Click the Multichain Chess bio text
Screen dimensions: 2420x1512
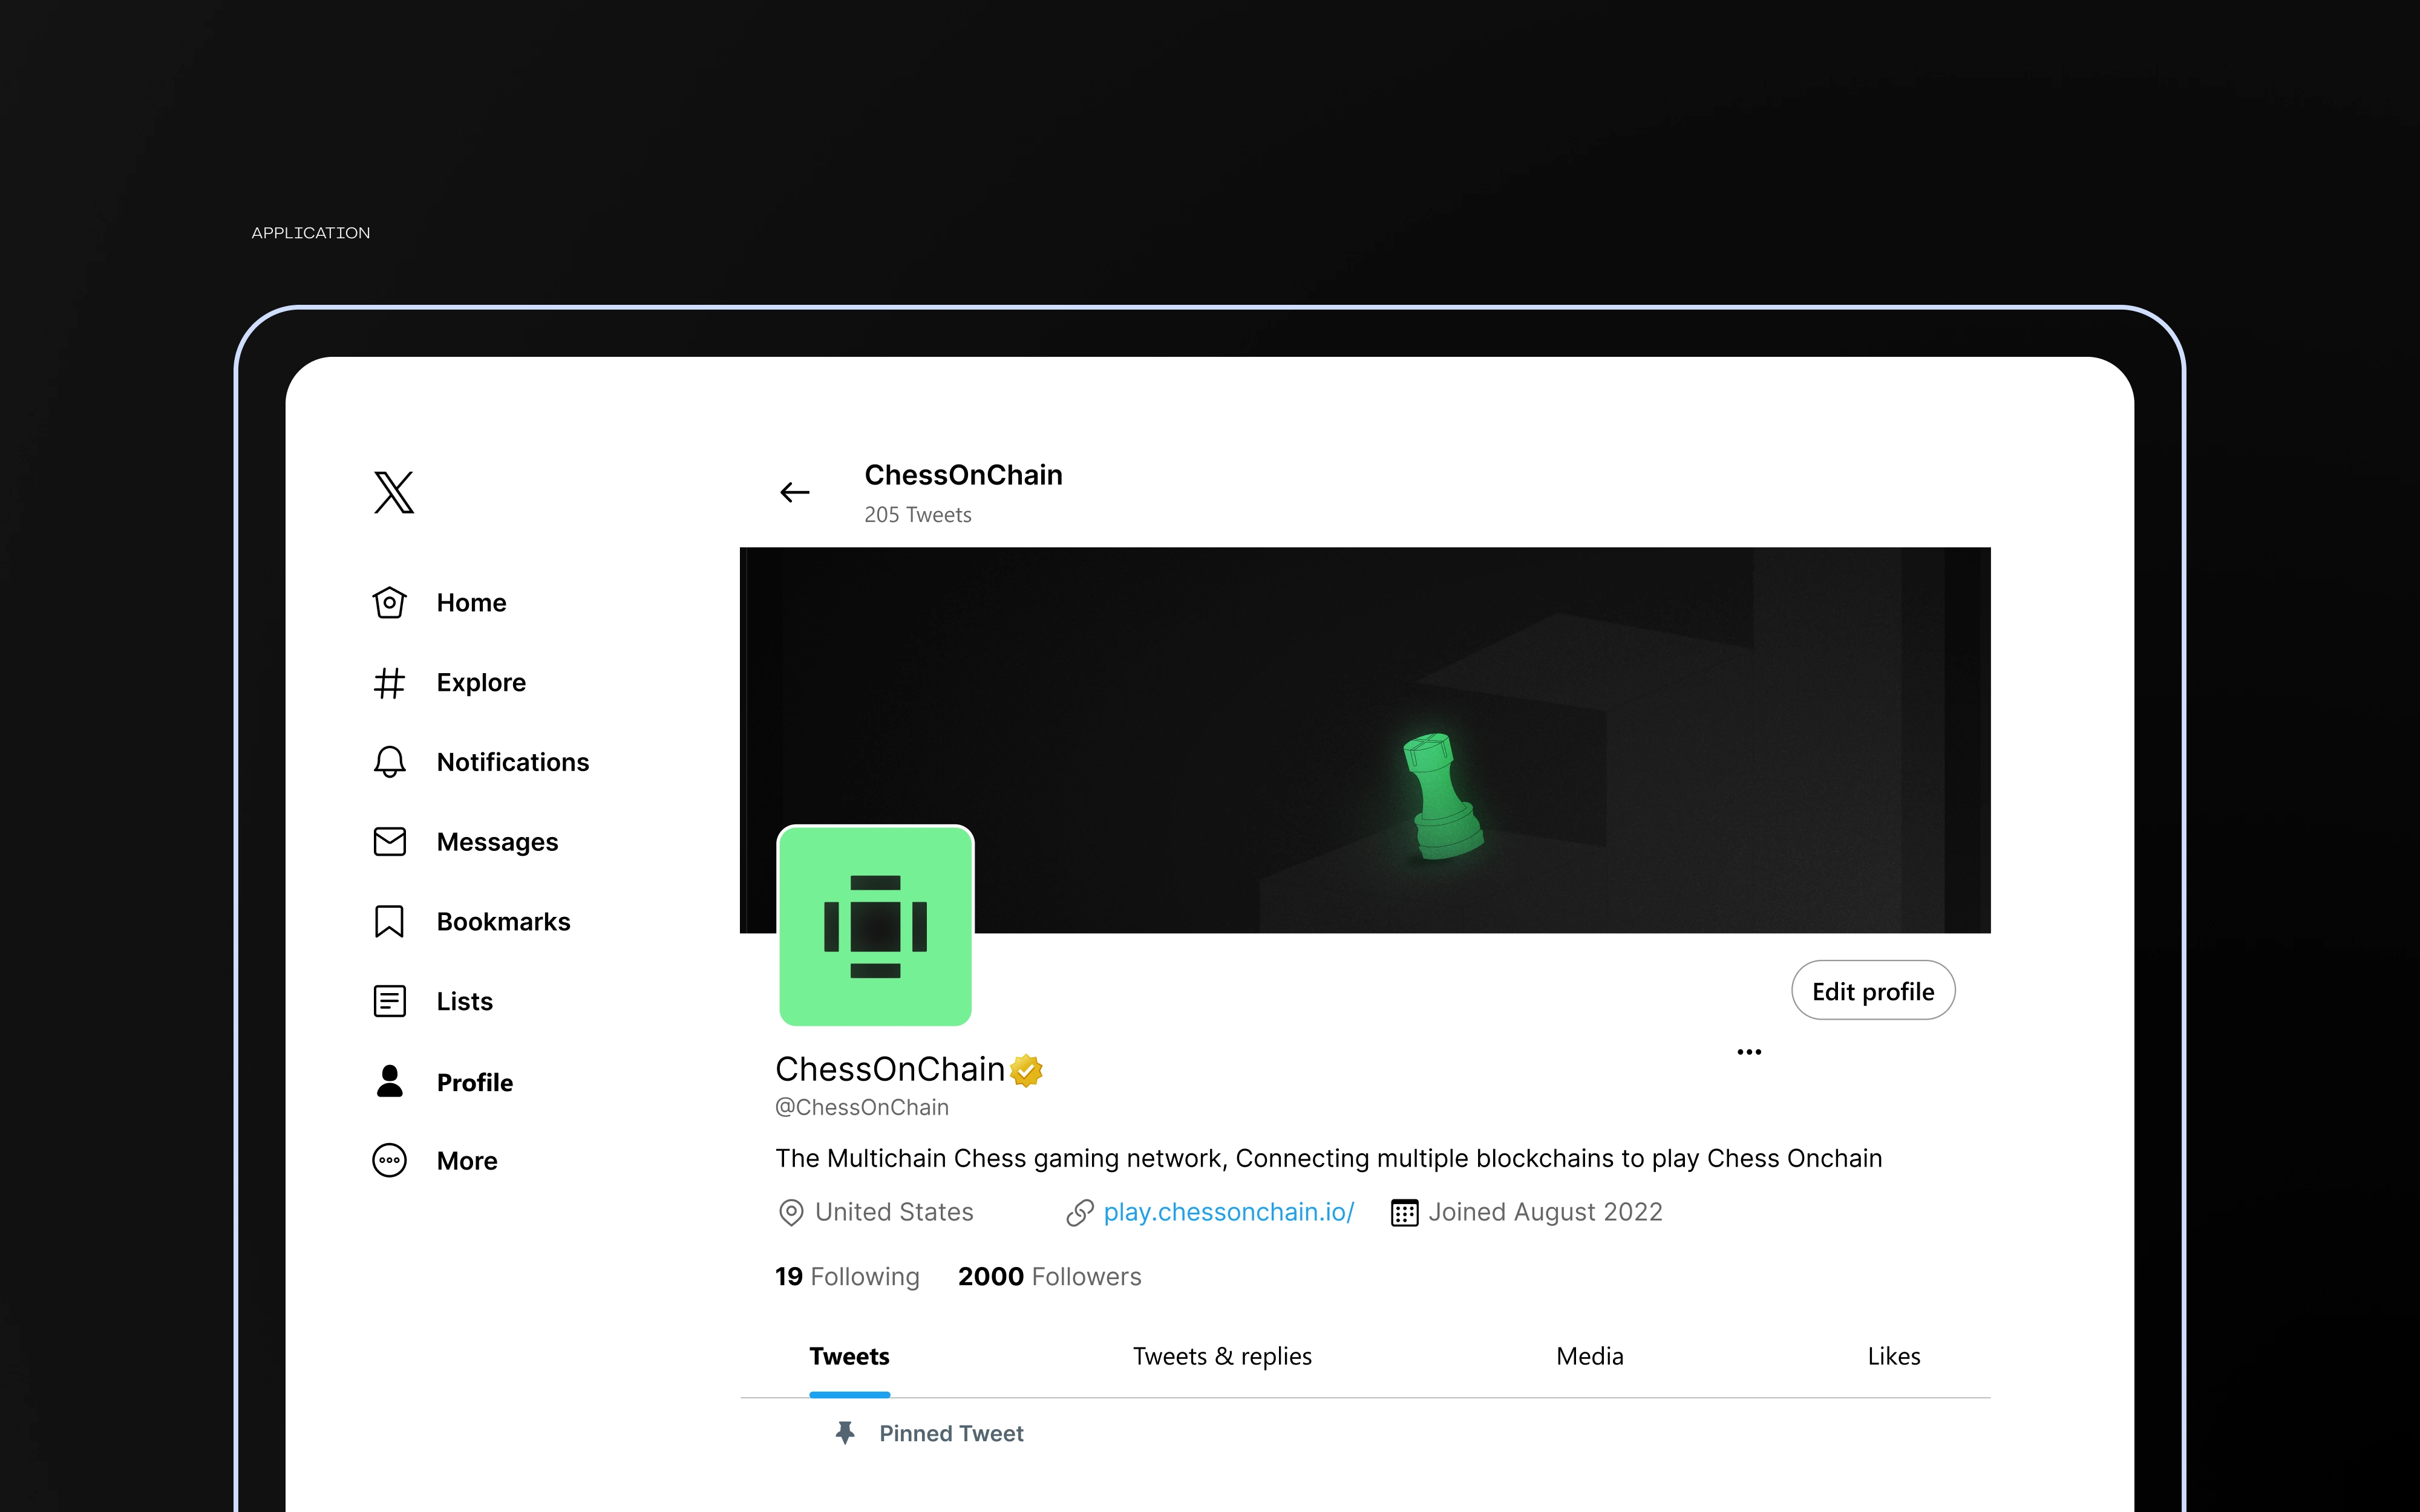point(1328,1158)
